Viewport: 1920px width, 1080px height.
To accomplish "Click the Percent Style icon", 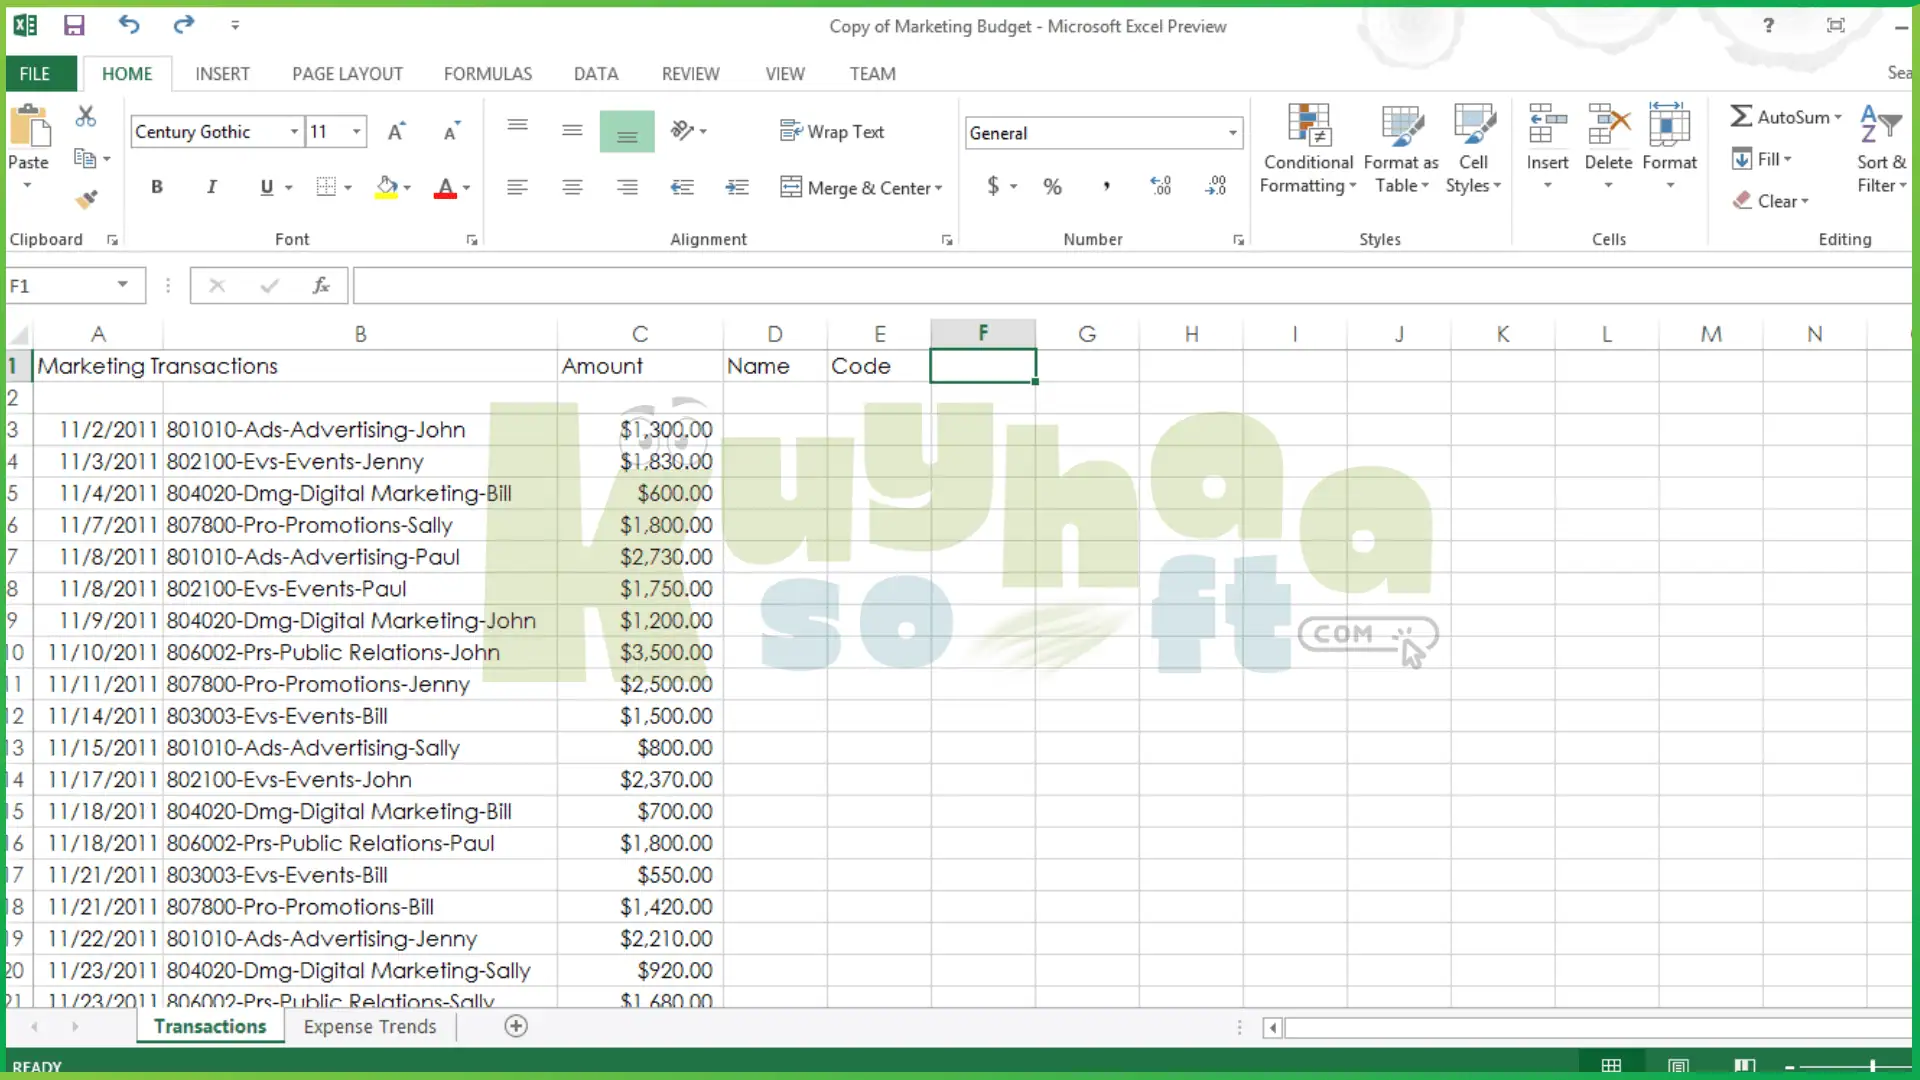I will pyautogui.click(x=1052, y=187).
